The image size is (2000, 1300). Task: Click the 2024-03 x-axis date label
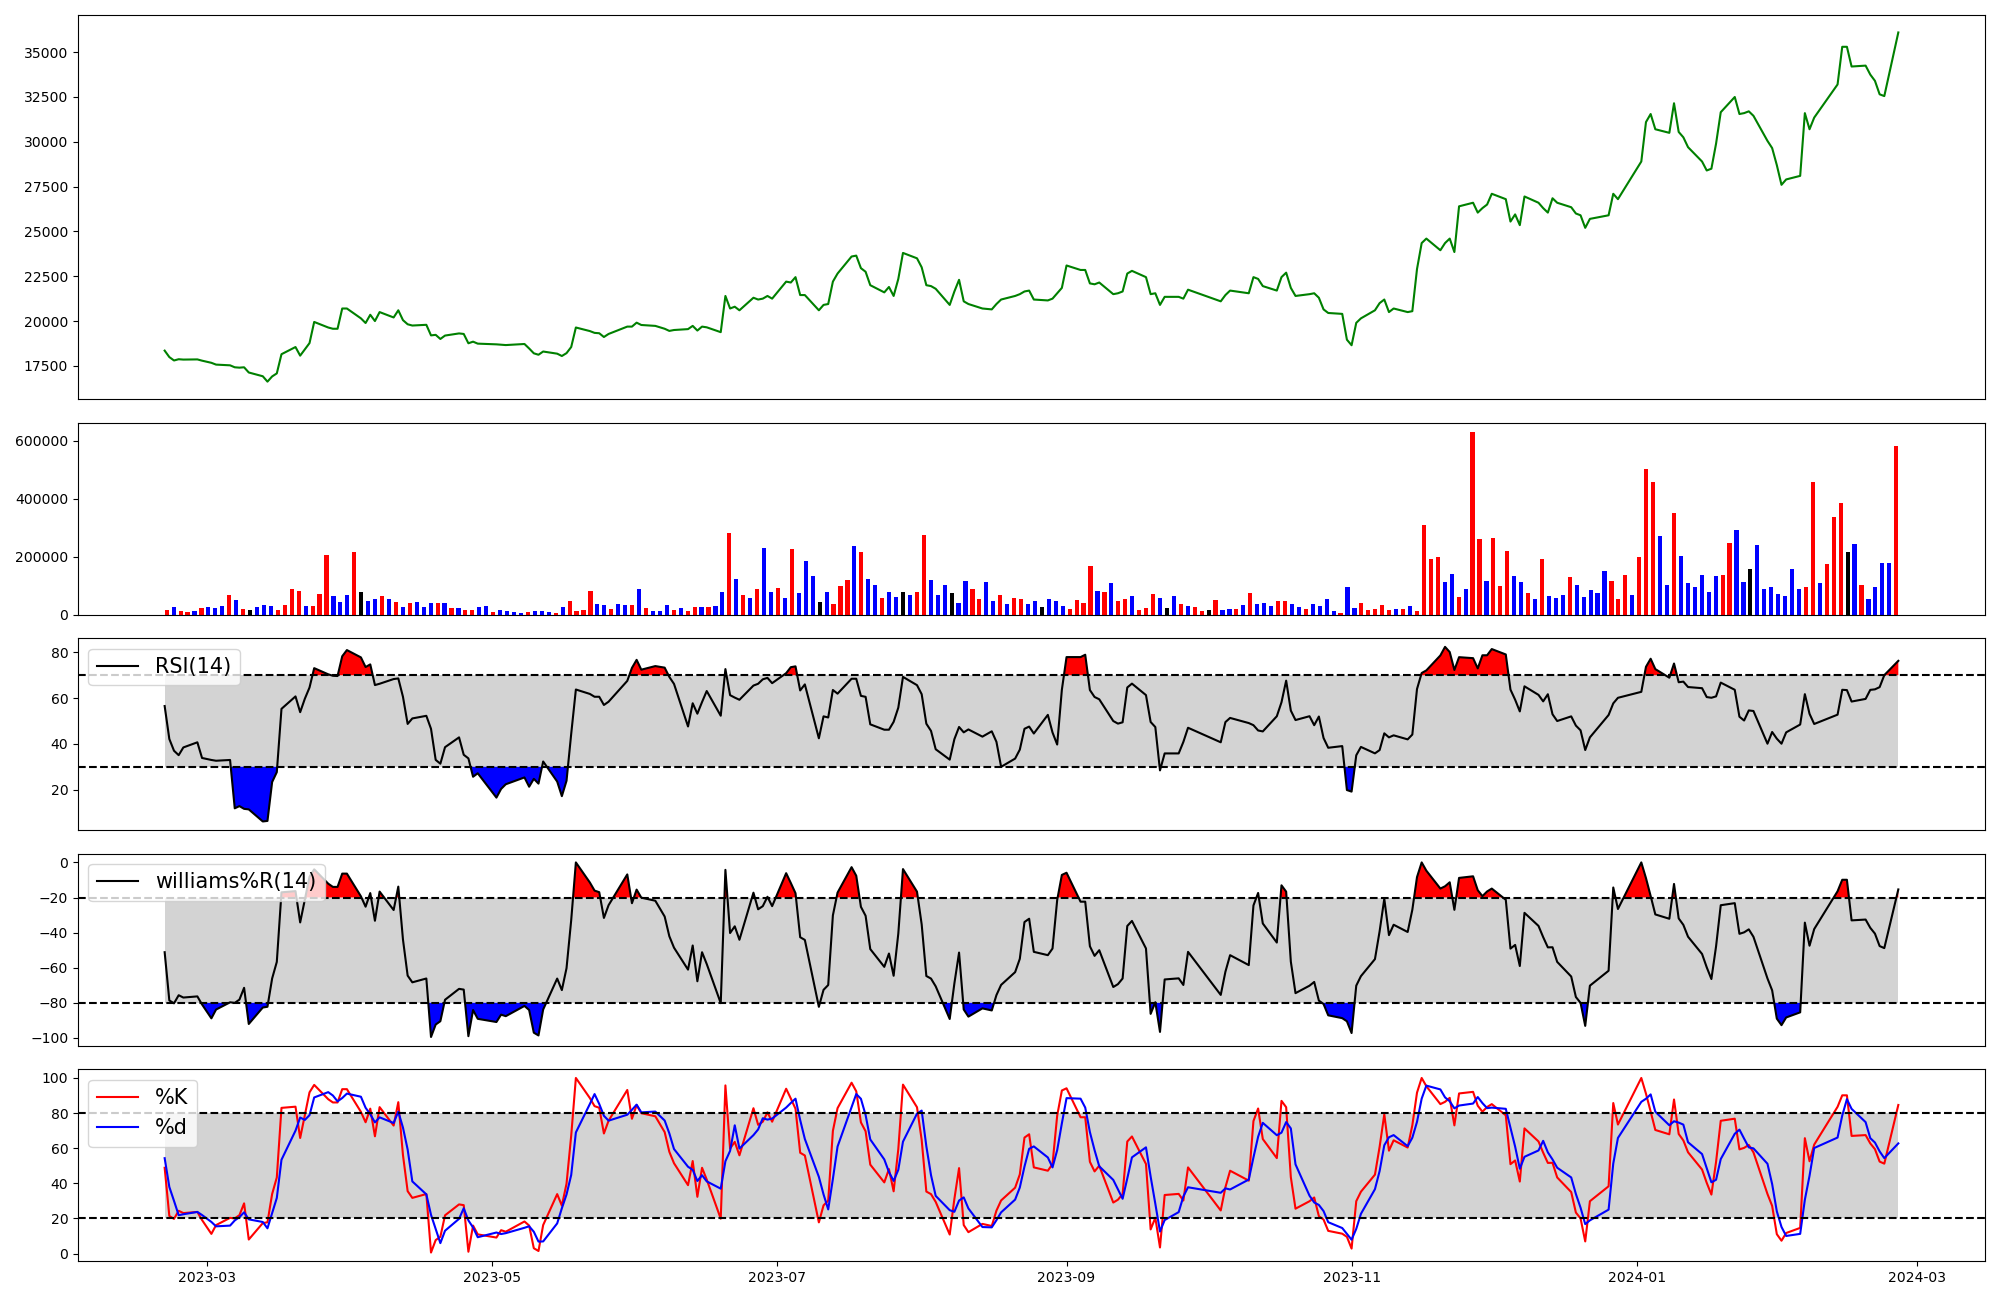pyautogui.click(x=1916, y=1277)
